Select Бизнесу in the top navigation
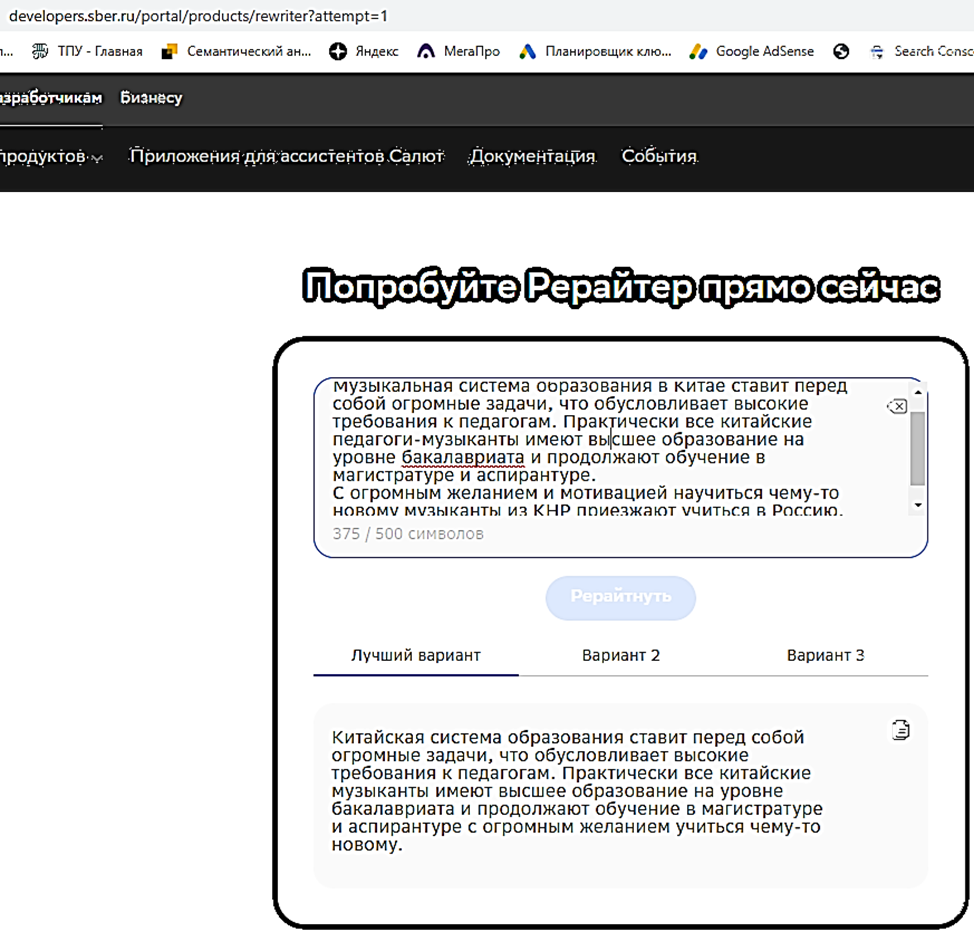The height and width of the screenshot is (932, 974). click(x=151, y=97)
